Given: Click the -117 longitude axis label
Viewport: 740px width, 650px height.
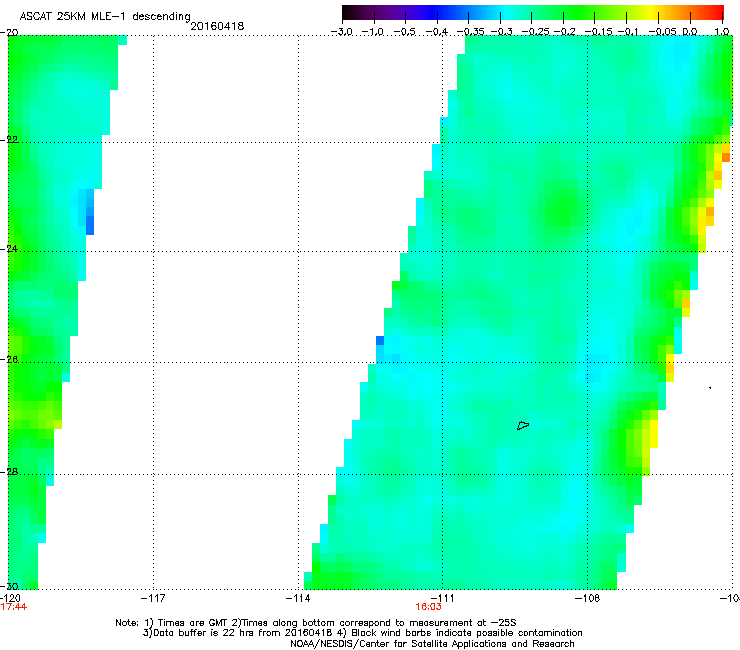Looking at the screenshot, I should point(153,598).
